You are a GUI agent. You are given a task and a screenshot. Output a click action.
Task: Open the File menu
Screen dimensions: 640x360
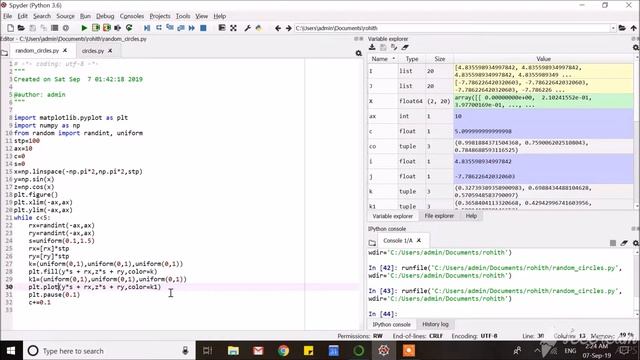click(8, 16)
